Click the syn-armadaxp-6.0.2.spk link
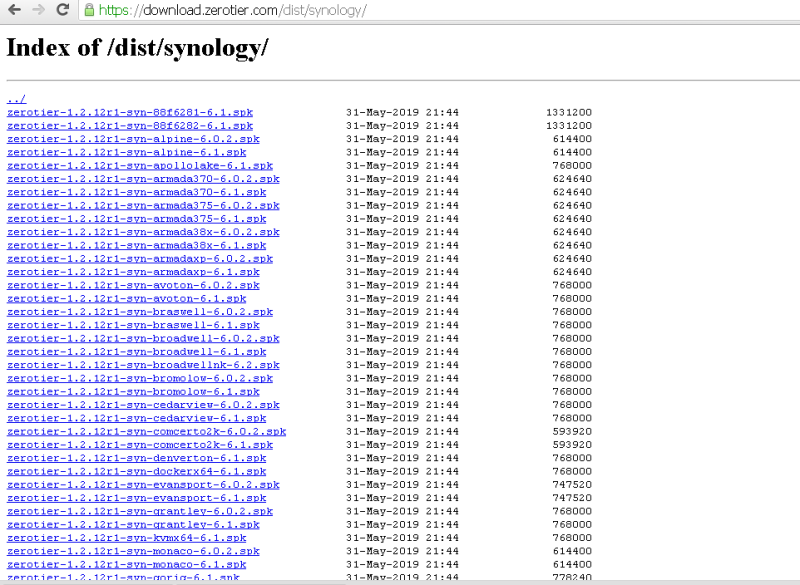 coord(139,259)
